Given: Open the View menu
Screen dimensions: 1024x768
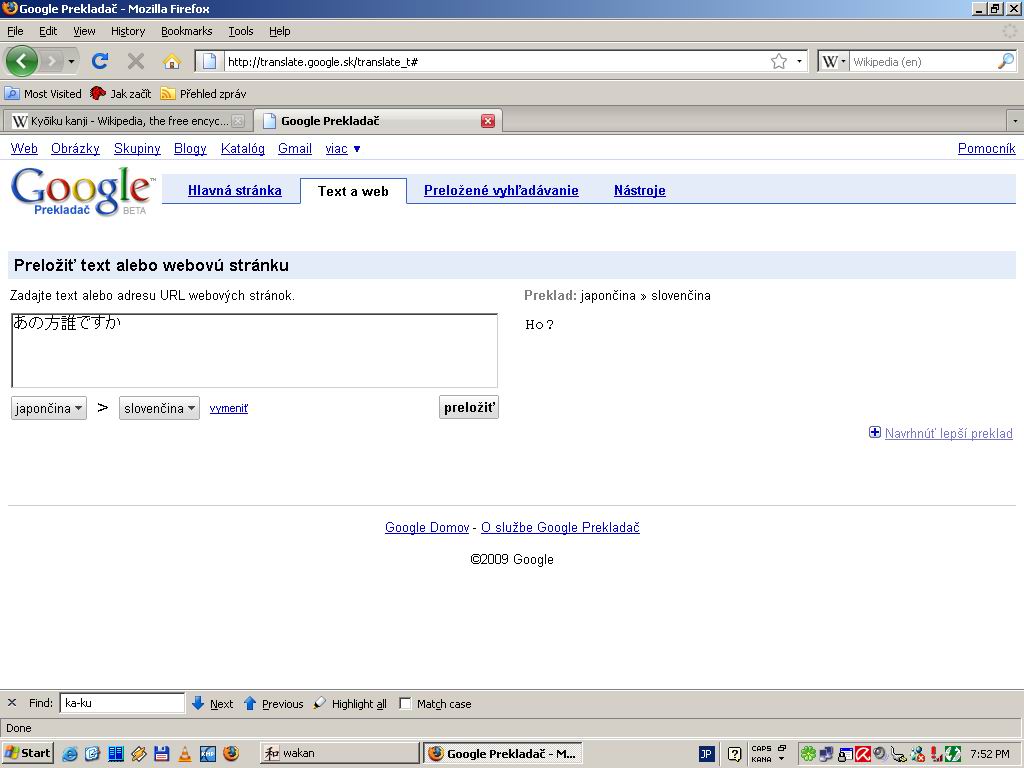Looking at the screenshot, I should coord(84,31).
